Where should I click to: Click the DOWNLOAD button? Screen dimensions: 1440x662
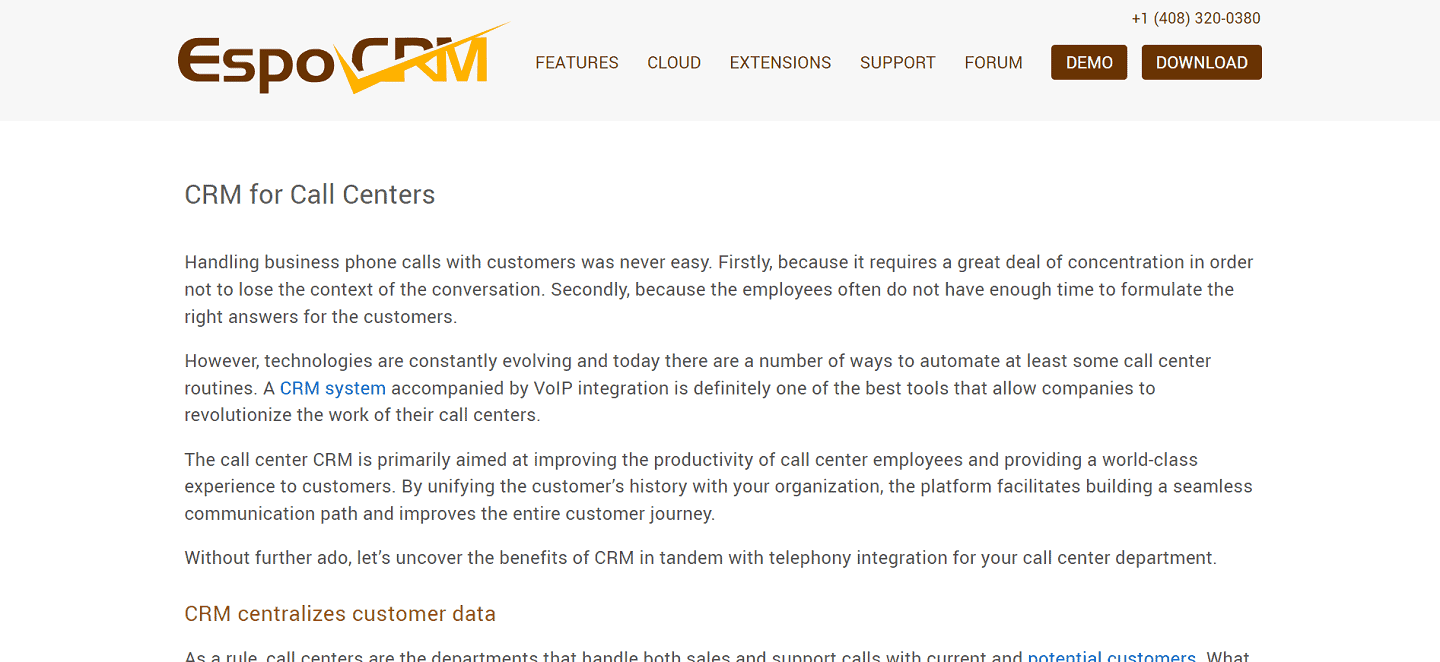(x=1201, y=61)
